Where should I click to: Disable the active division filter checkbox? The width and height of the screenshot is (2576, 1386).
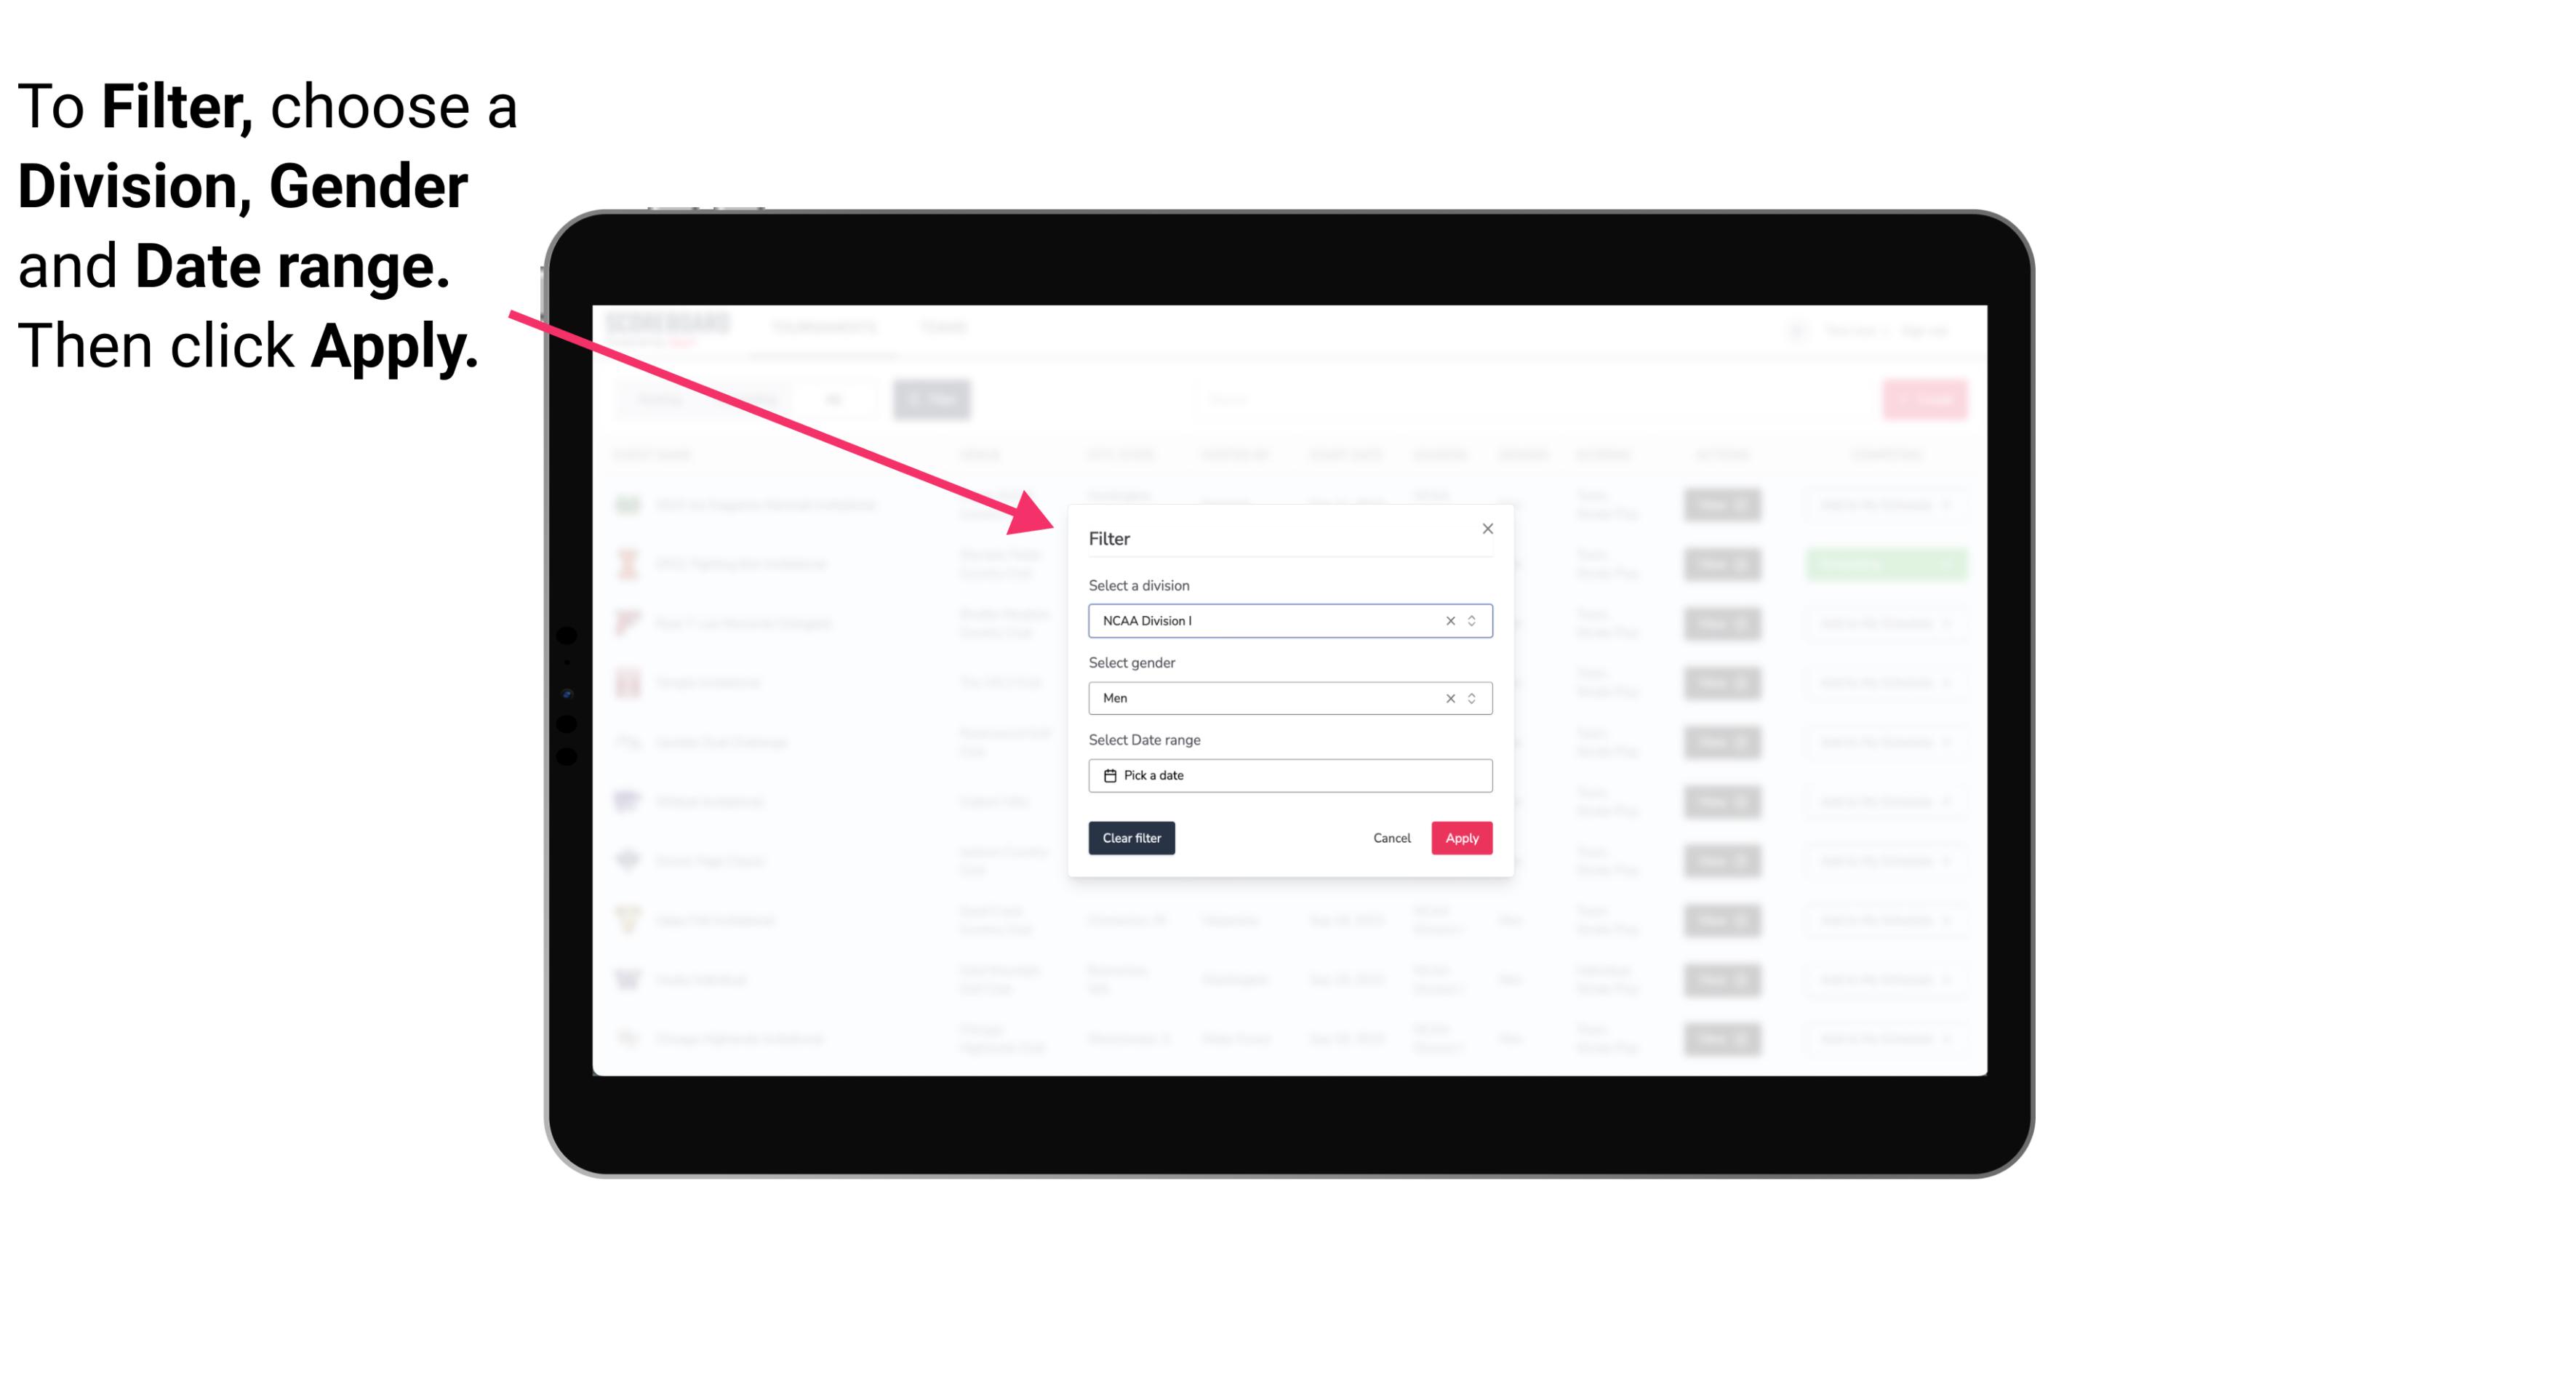click(x=1451, y=621)
